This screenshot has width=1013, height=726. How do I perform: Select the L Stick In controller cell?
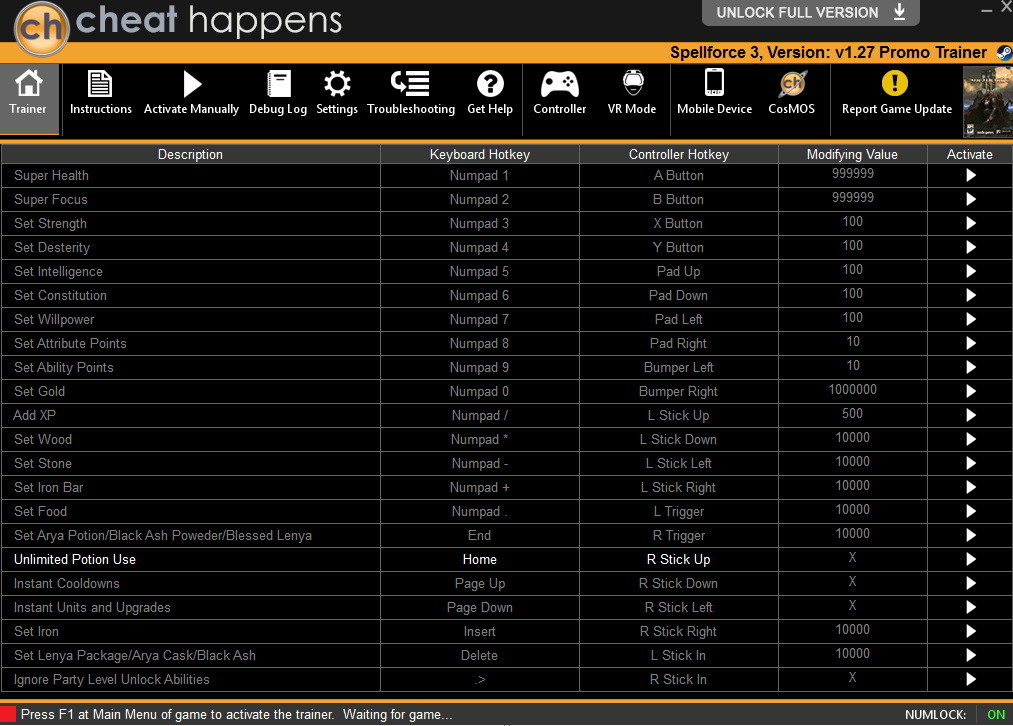click(678, 656)
